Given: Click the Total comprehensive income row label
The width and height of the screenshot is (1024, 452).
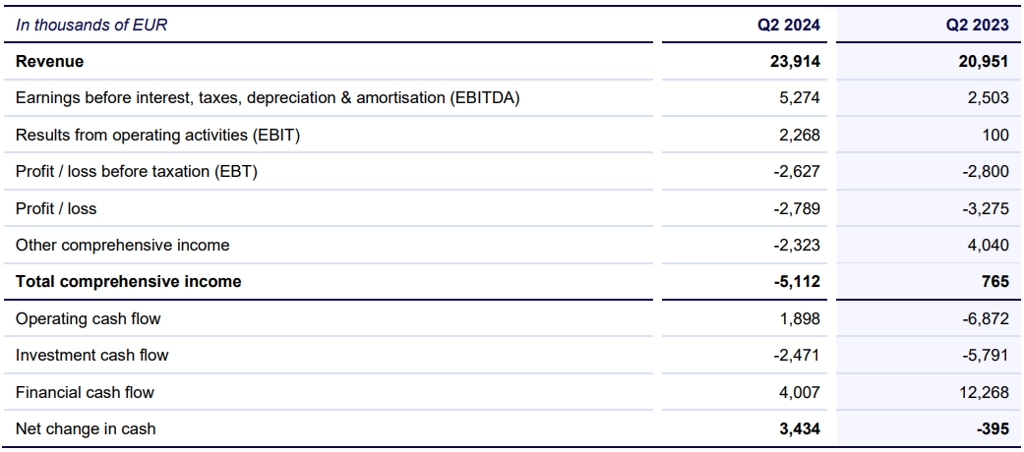Looking at the screenshot, I should [x=128, y=282].
